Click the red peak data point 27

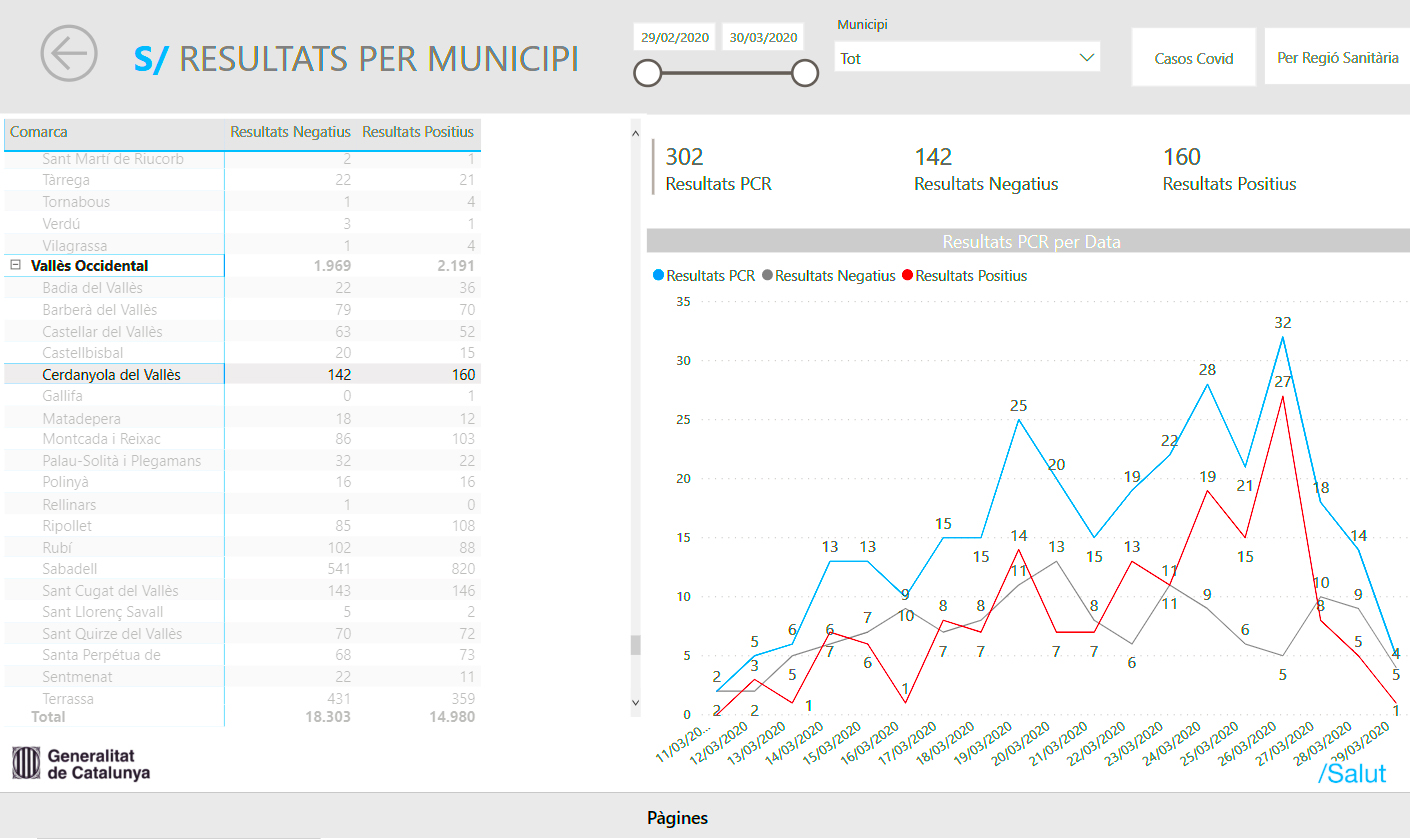coord(1283,396)
